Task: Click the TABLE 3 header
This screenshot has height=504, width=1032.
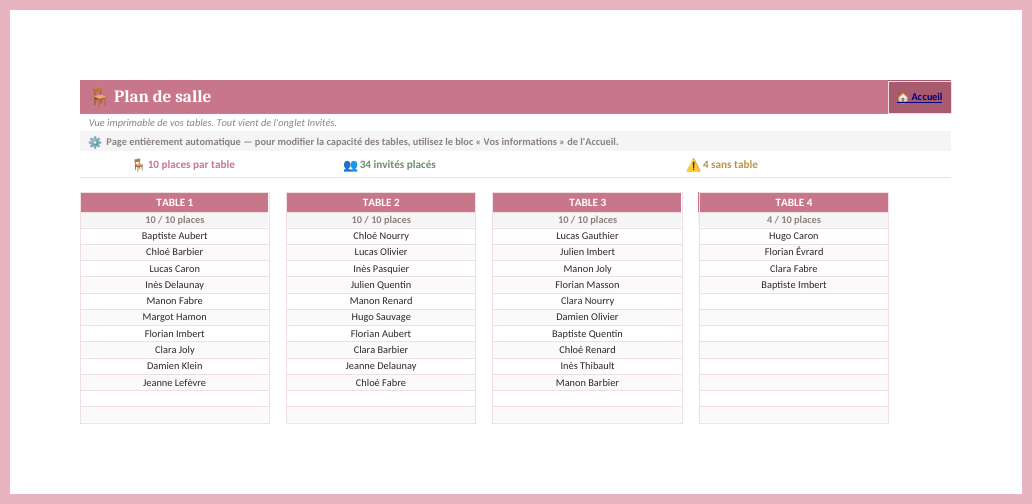Action: pyautogui.click(x=587, y=203)
